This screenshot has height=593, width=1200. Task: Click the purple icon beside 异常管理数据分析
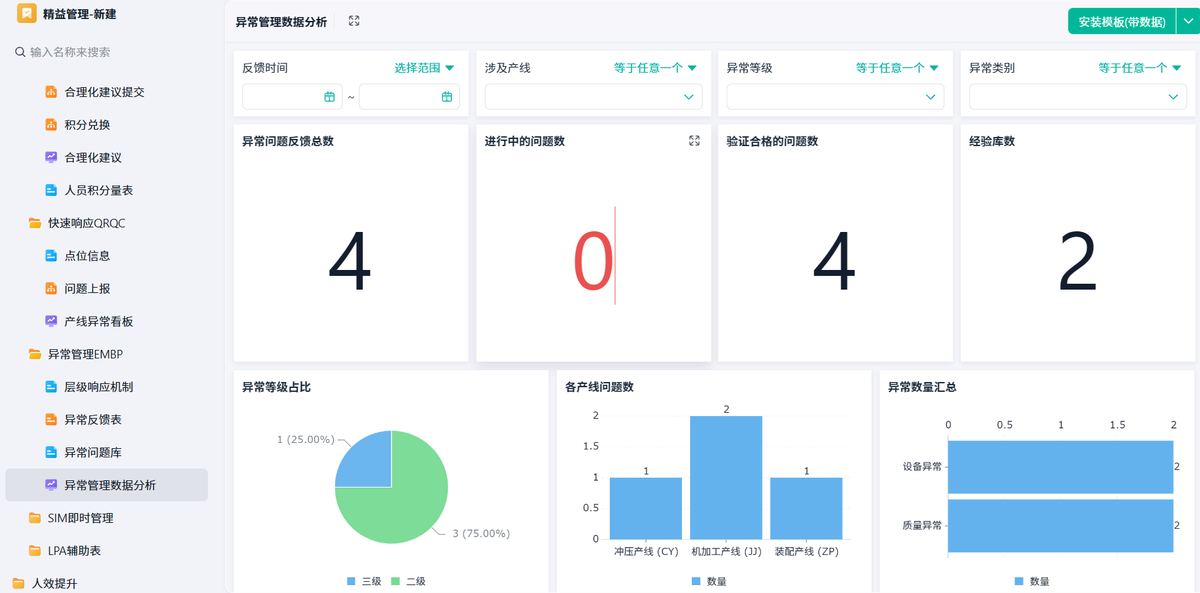pyautogui.click(x=51, y=485)
